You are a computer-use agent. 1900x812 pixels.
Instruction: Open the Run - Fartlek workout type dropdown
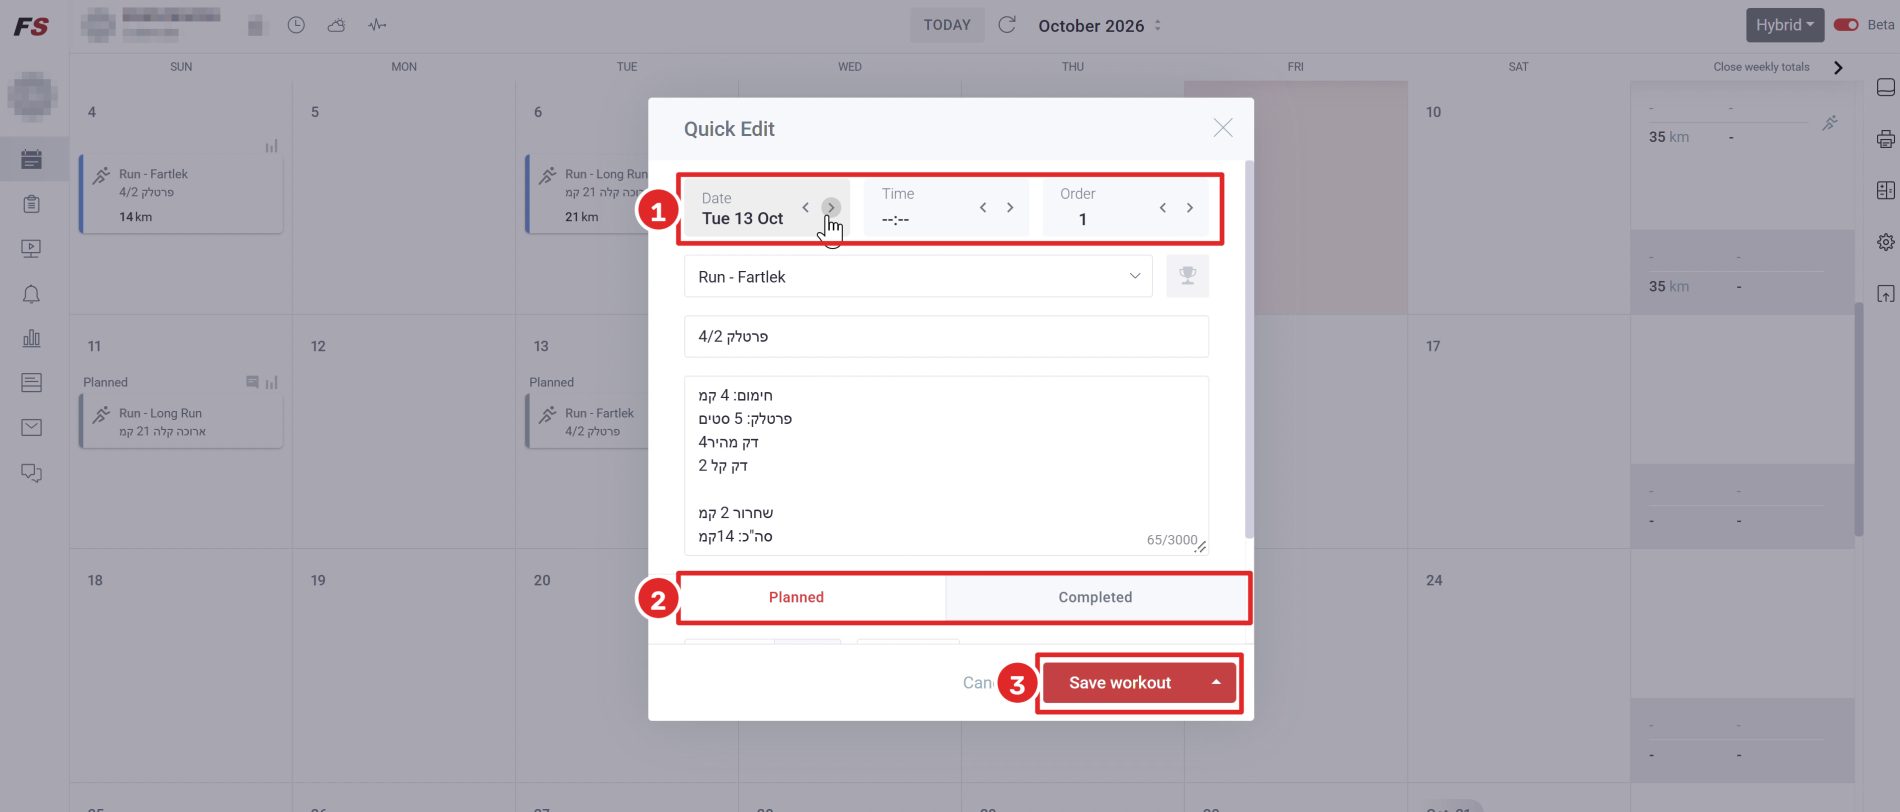[918, 276]
